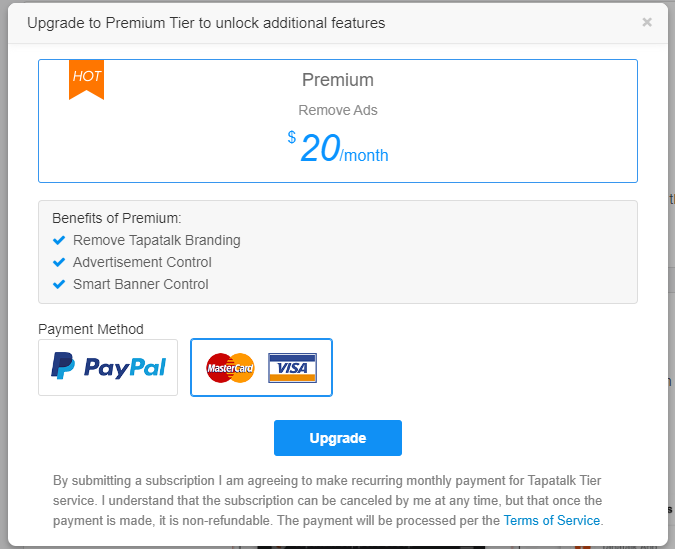This screenshot has height=549, width=675.
Task: Click the Payment Method label
Action: click(x=91, y=329)
